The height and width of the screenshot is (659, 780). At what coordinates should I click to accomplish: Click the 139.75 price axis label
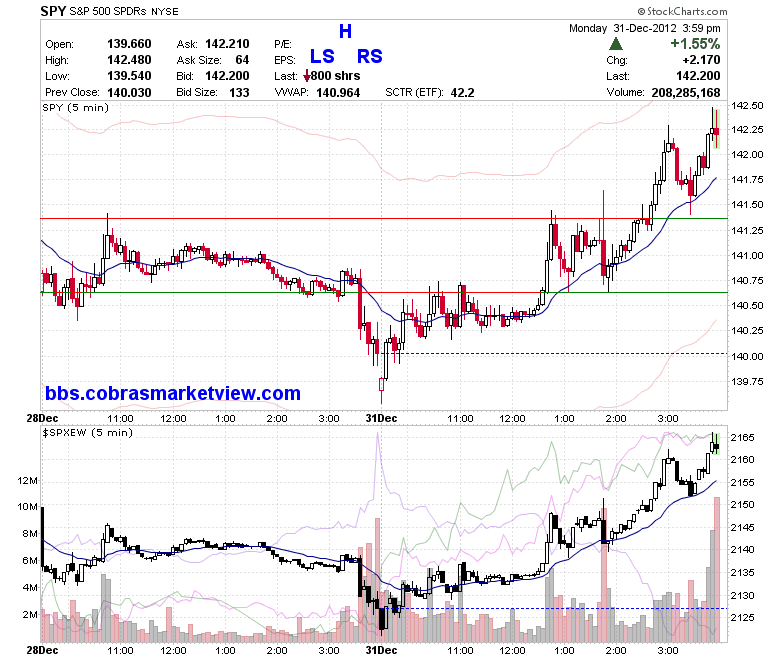tap(747, 381)
